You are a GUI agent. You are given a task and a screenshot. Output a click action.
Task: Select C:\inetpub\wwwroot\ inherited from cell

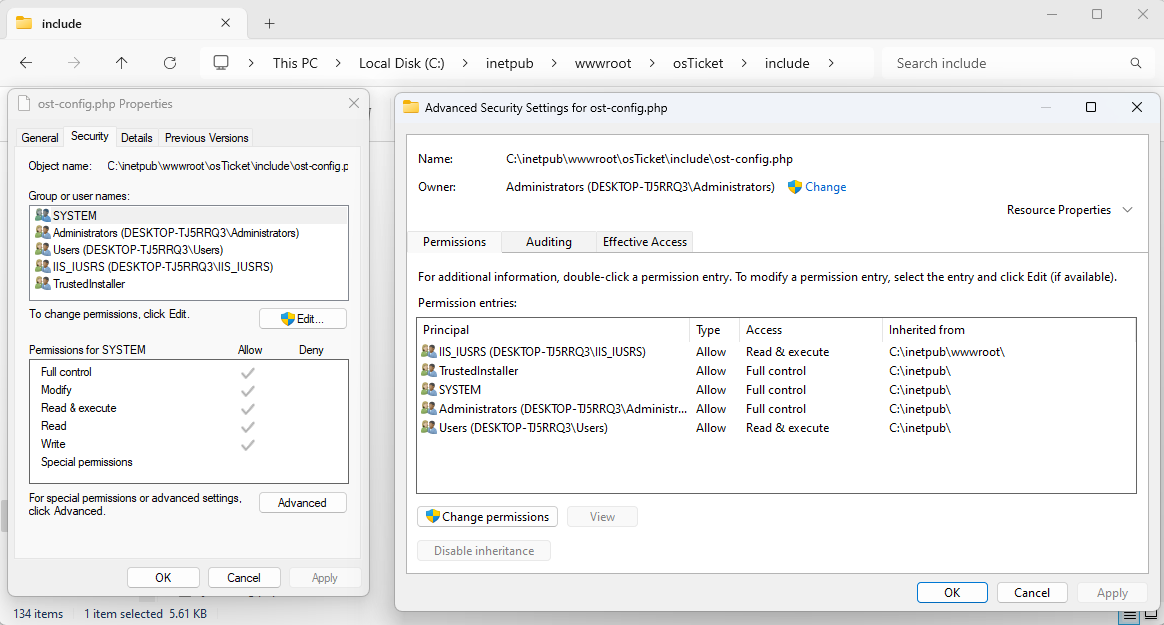click(x=947, y=352)
